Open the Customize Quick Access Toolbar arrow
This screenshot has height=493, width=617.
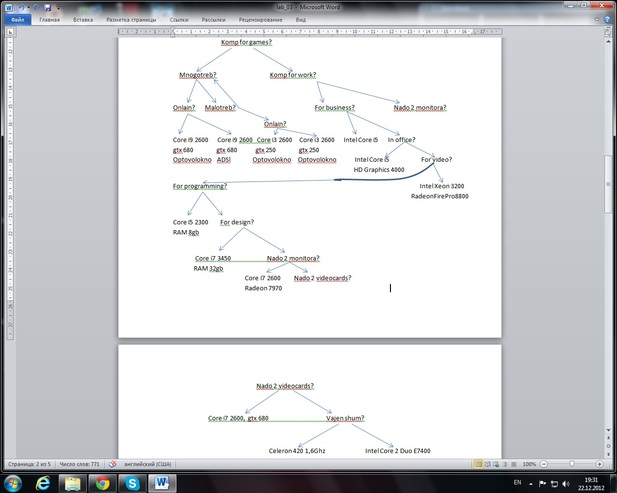(58, 7)
